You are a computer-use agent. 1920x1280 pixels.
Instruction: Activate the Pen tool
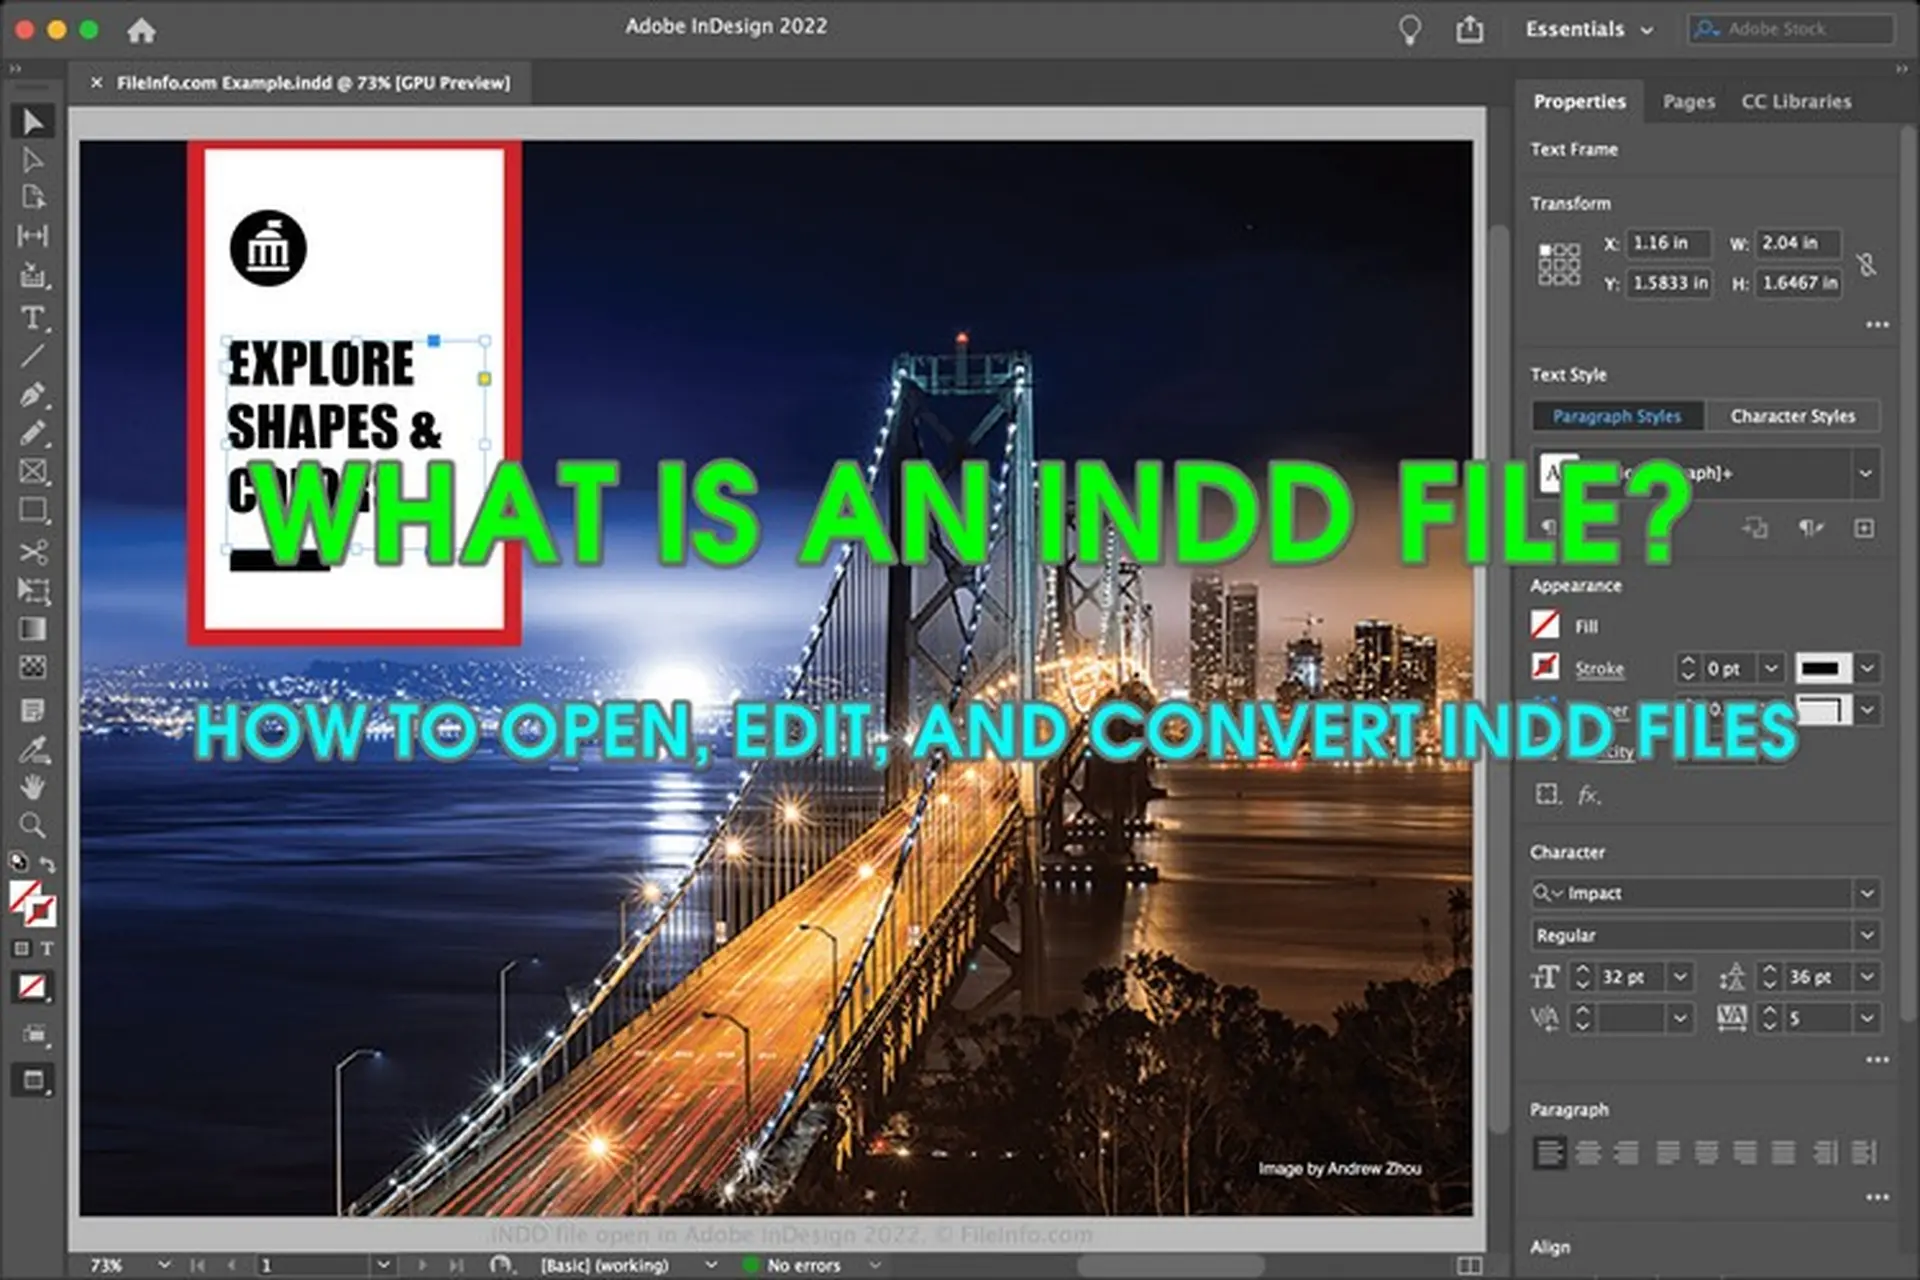33,393
